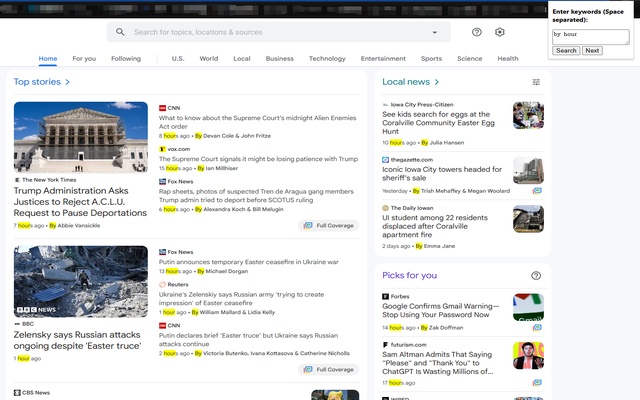Open Ukraine's Zelenskiy says Russian army article

[x=241, y=299]
